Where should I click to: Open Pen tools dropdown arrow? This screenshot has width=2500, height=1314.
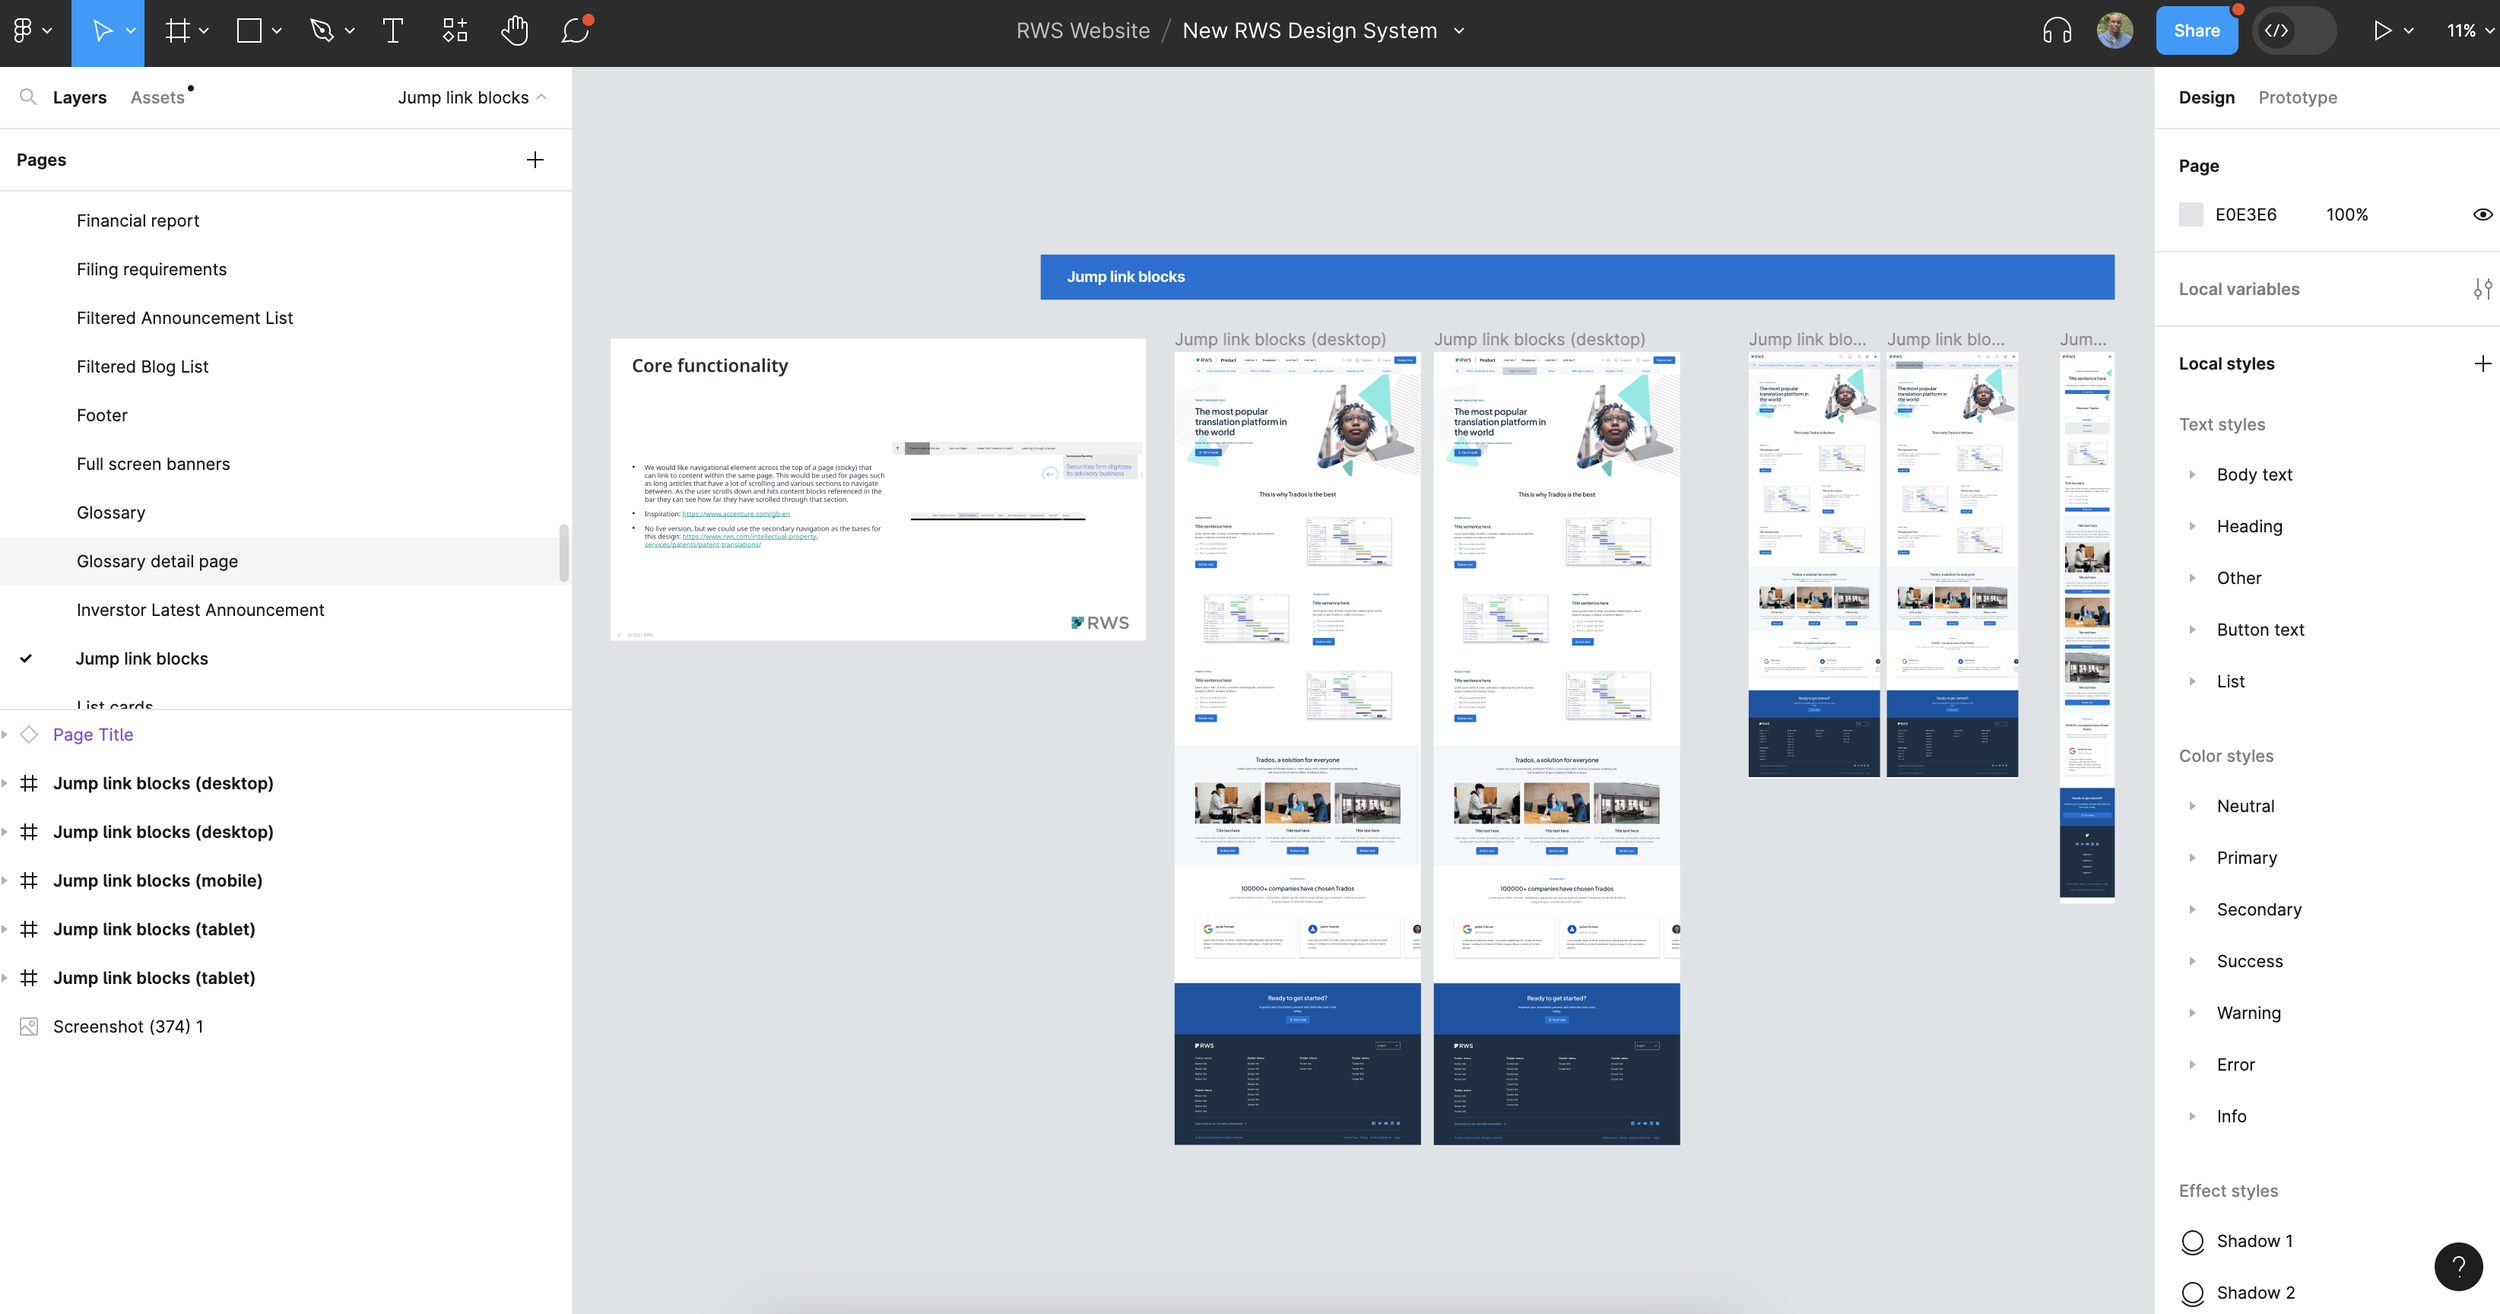(x=350, y=31)
